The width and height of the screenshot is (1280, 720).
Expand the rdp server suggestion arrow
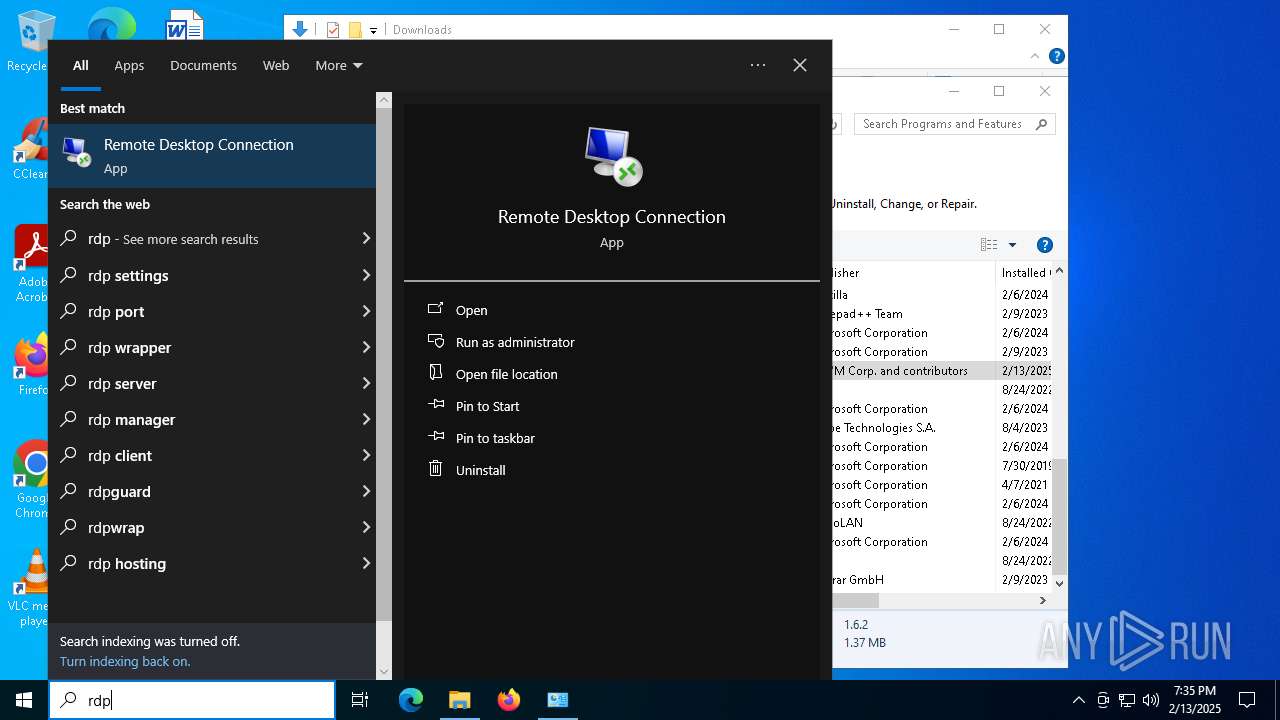coord(366,383)
